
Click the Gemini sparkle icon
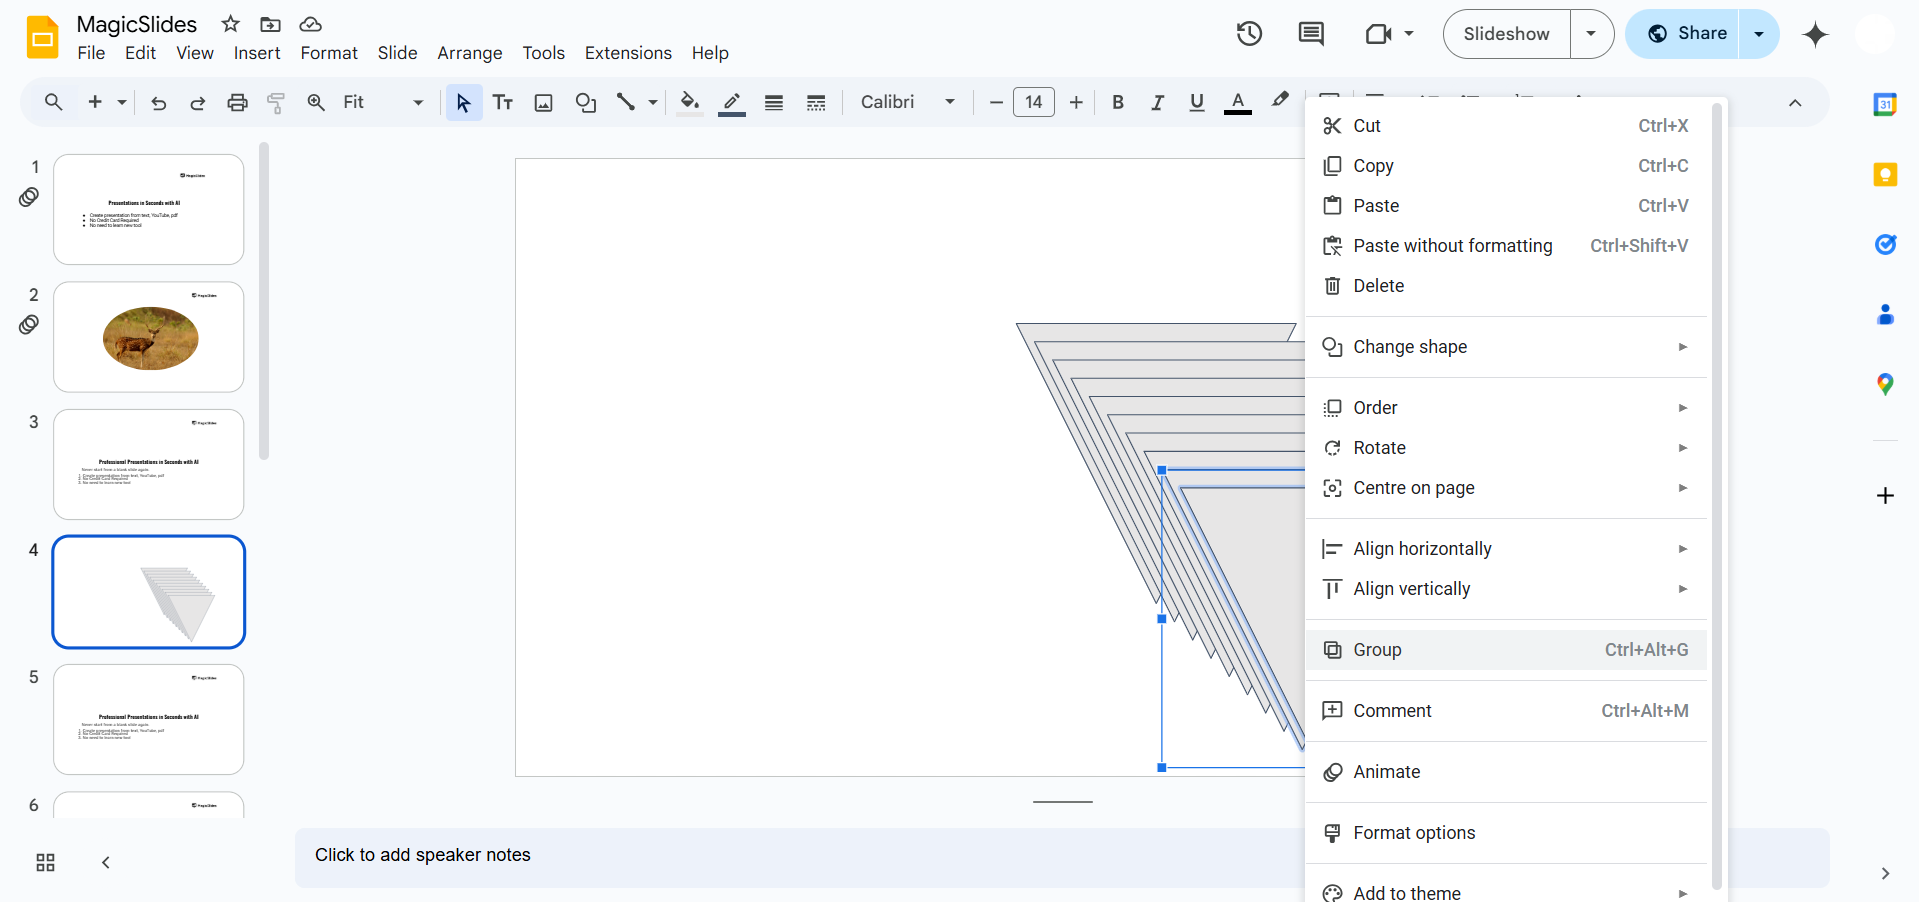(1815, 34)
